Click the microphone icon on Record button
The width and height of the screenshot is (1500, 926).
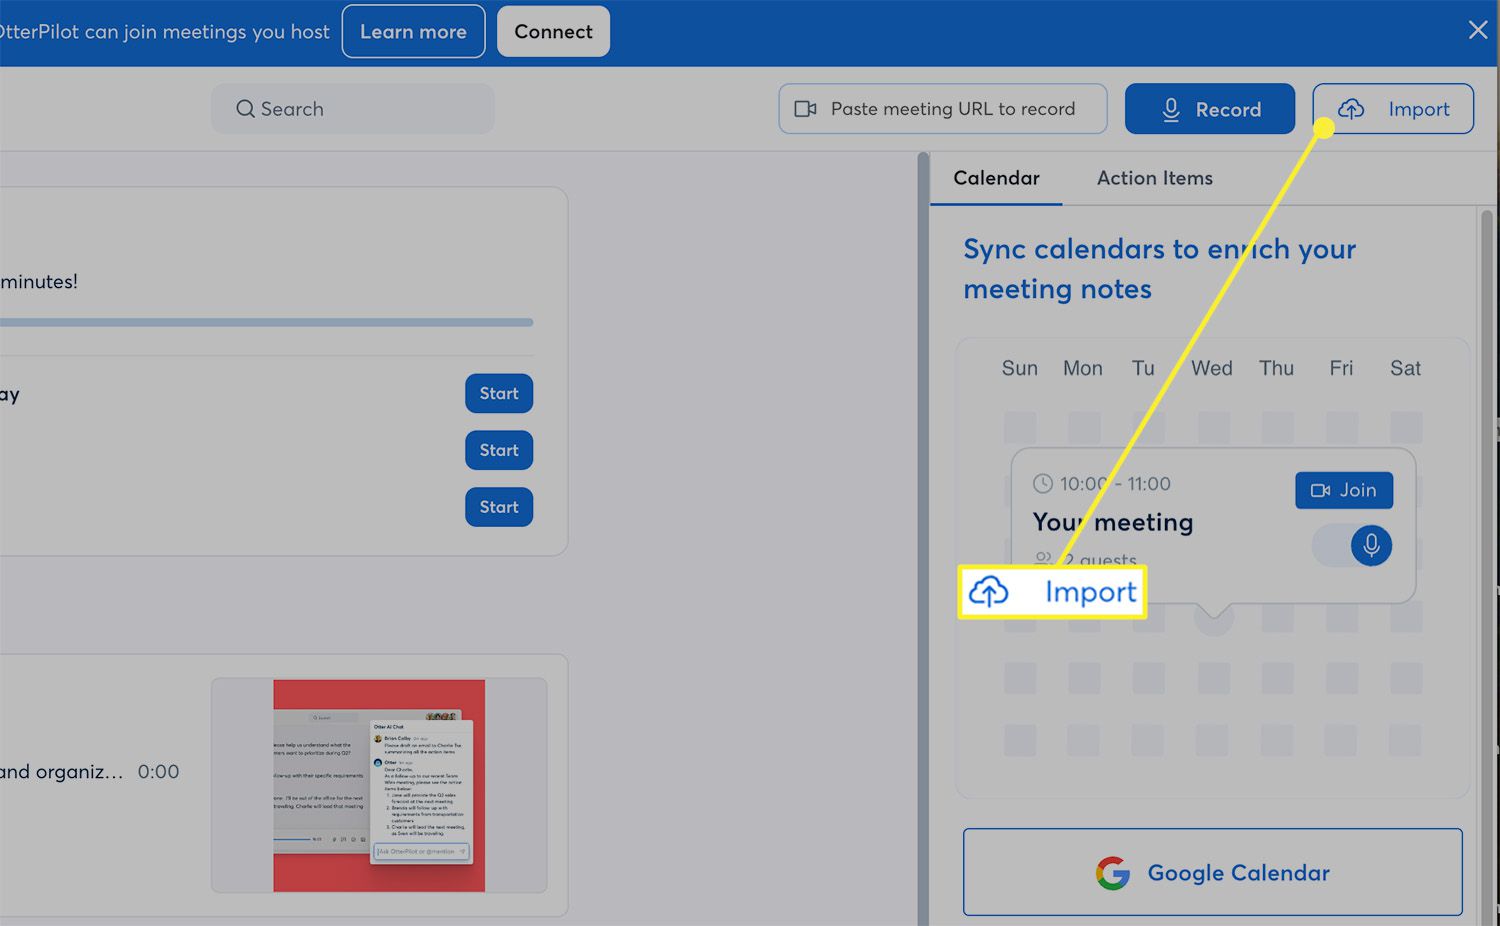[x=1170, y=110]
